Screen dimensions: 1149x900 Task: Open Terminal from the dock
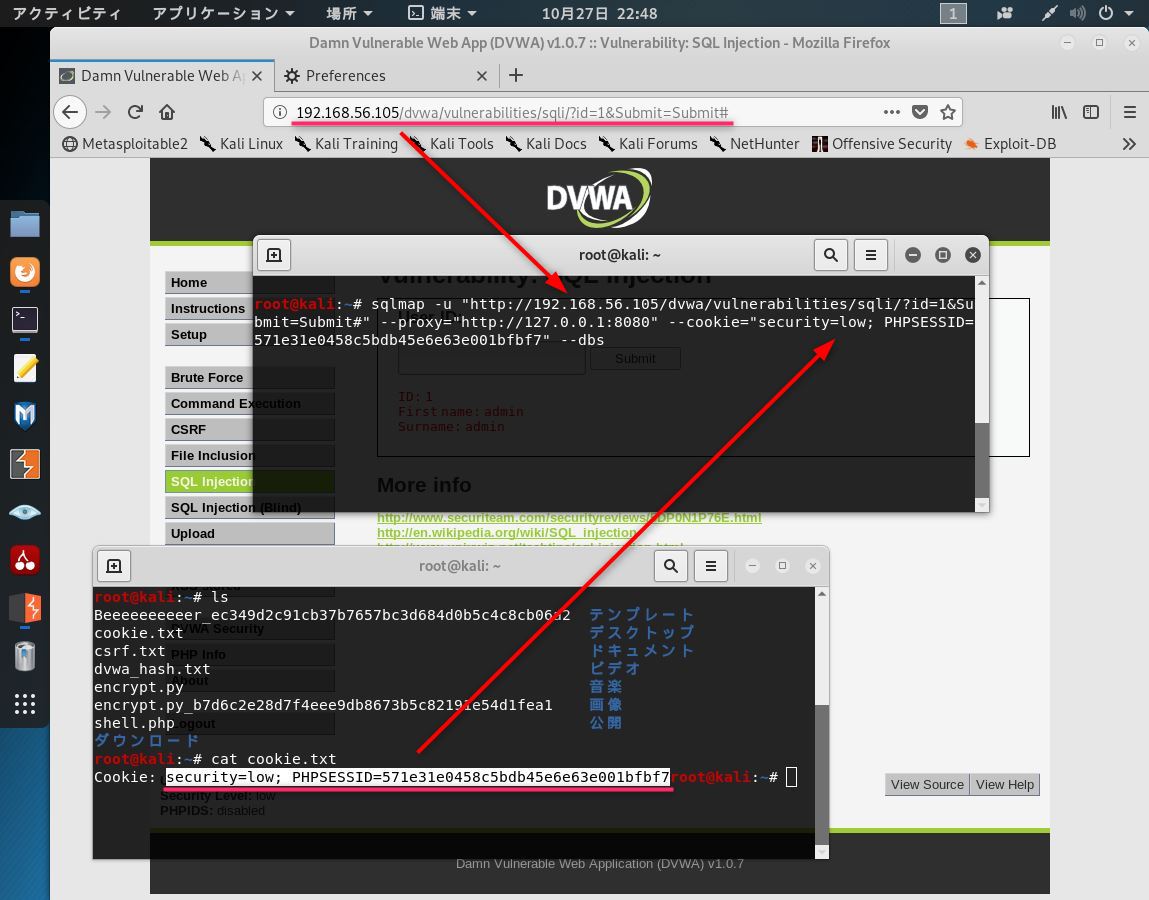(25, 320)
